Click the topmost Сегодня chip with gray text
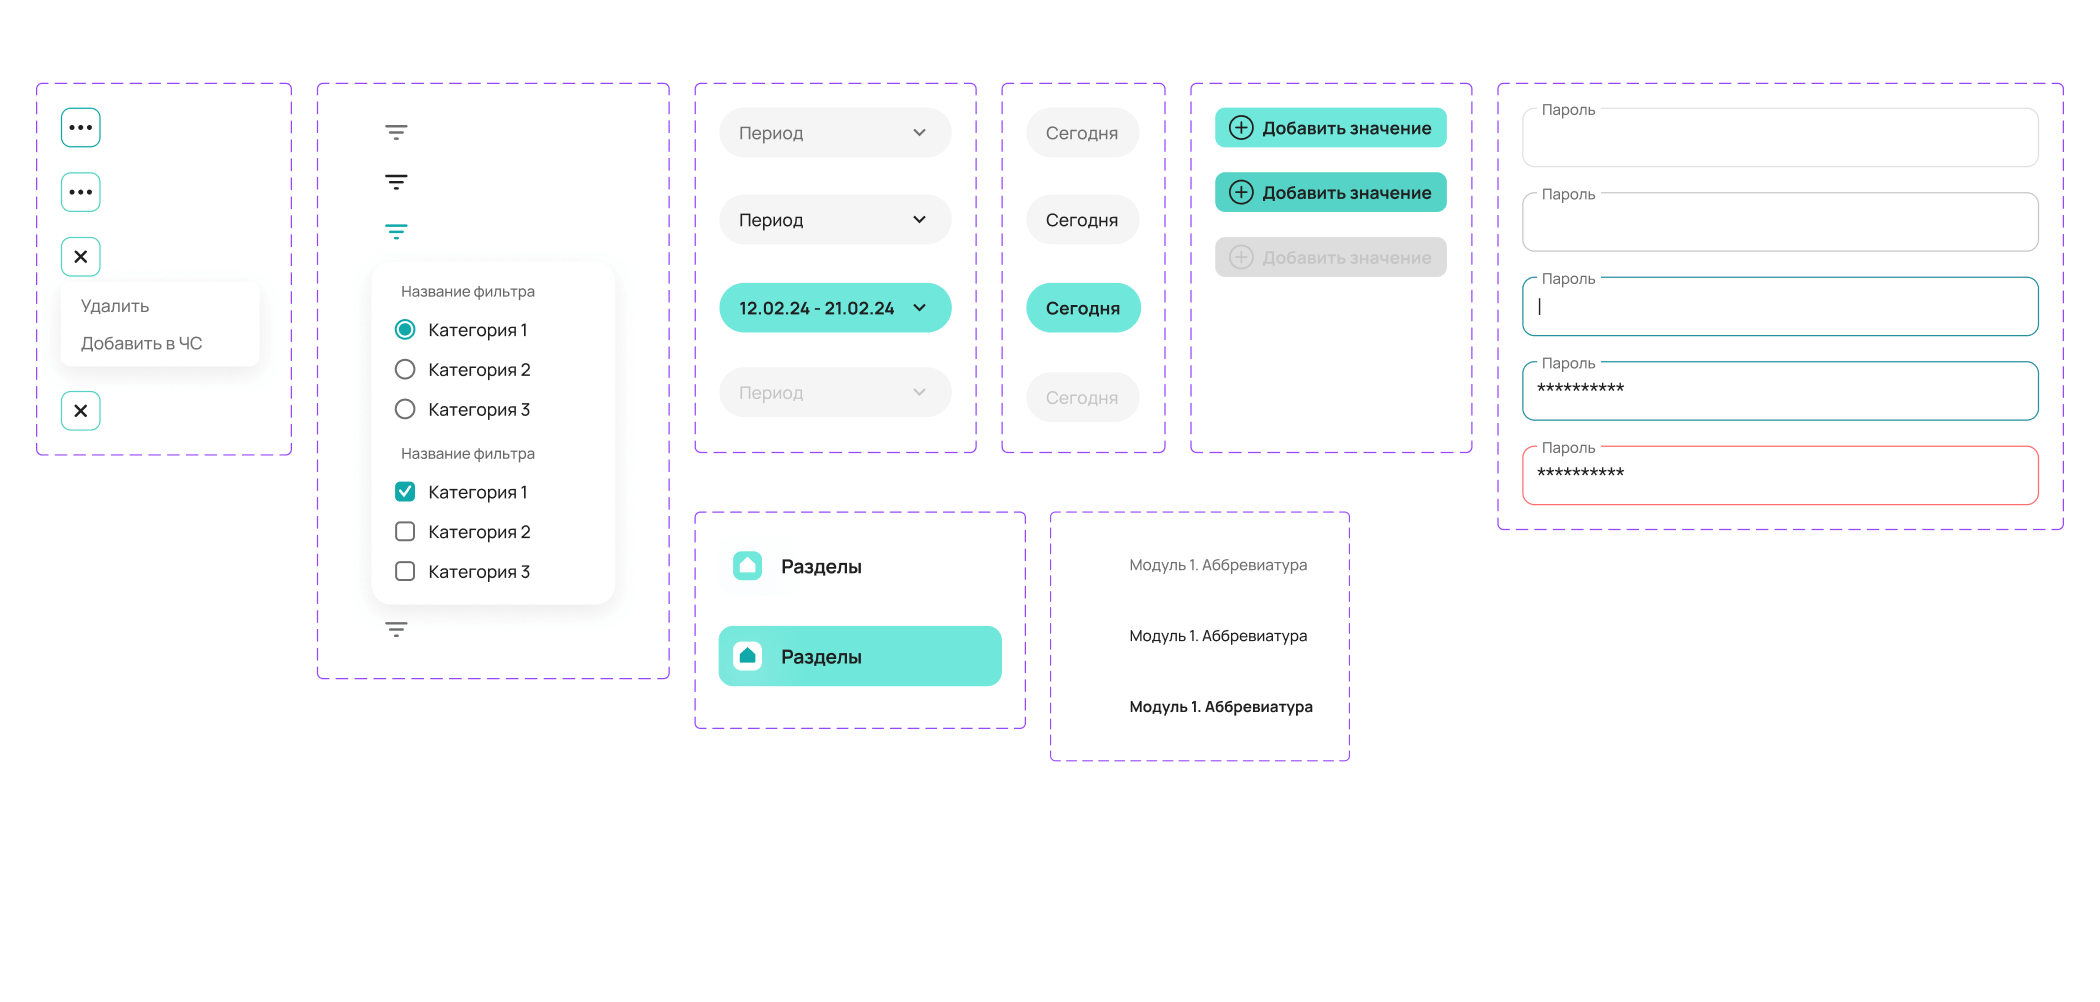Screen dimensions: 2100x1002 click(x=1083, y=133)
